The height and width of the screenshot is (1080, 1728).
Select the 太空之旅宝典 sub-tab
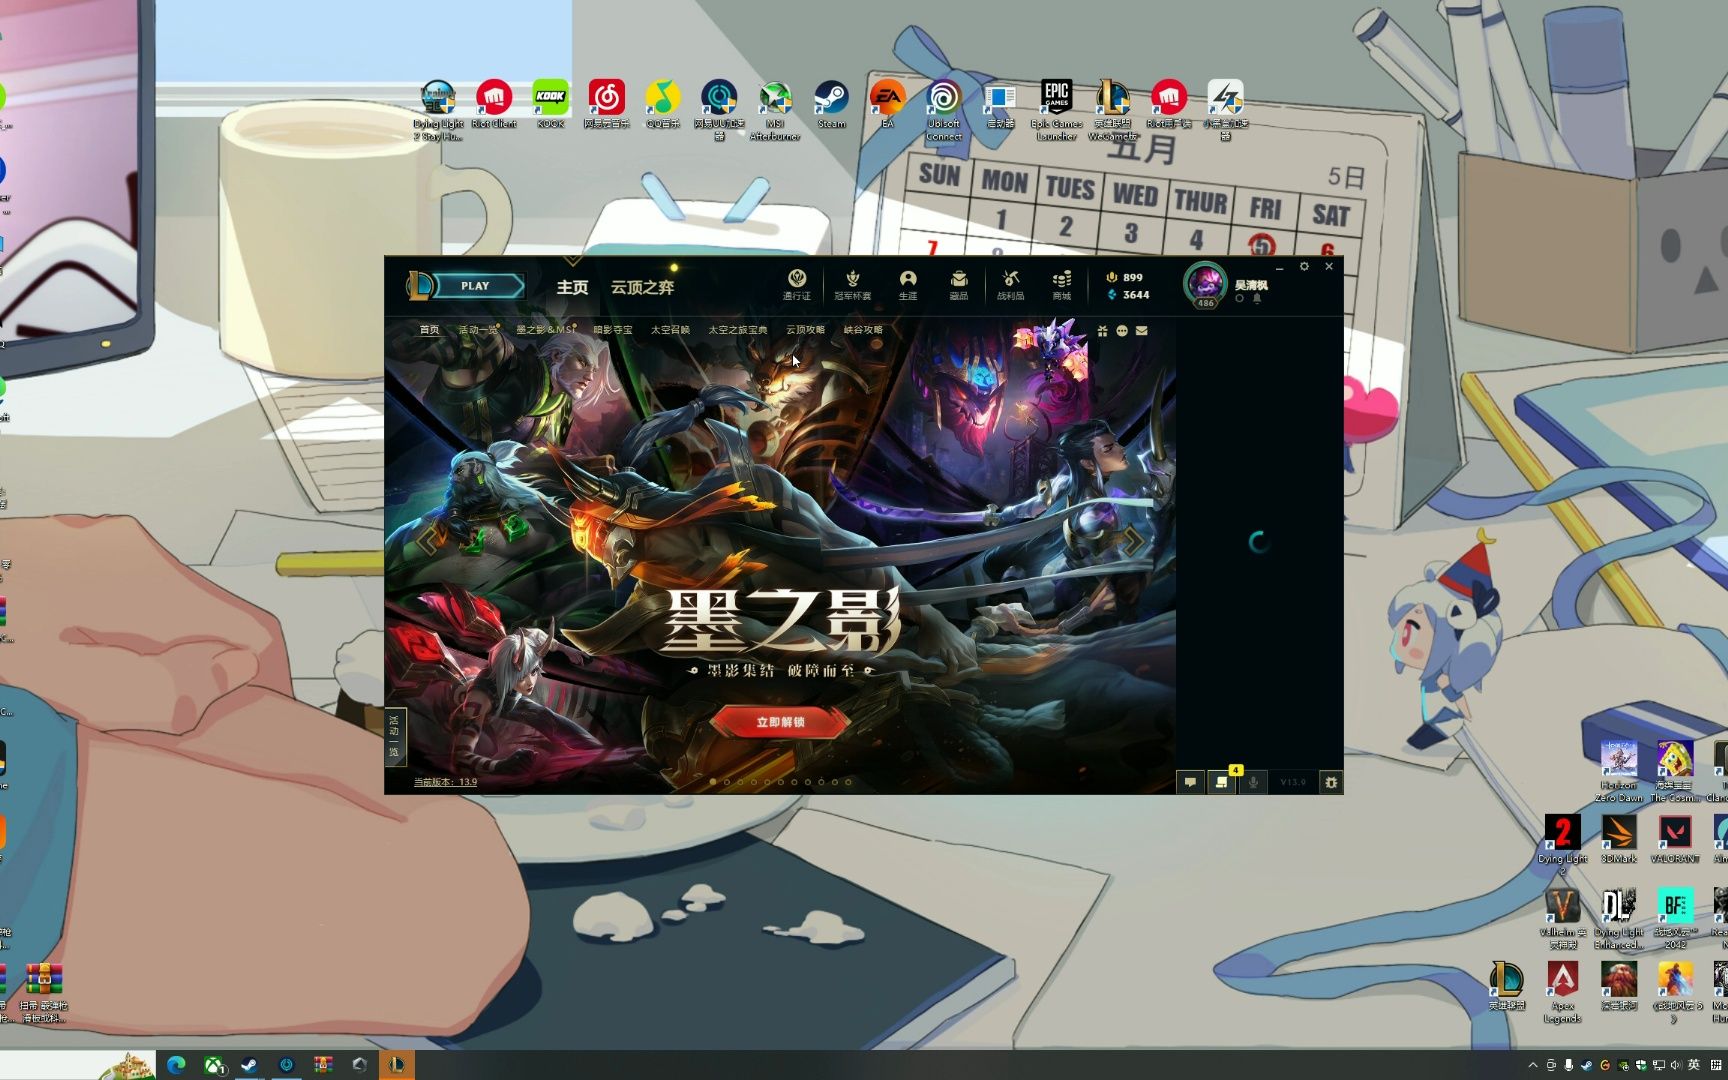tap(738, 330)
